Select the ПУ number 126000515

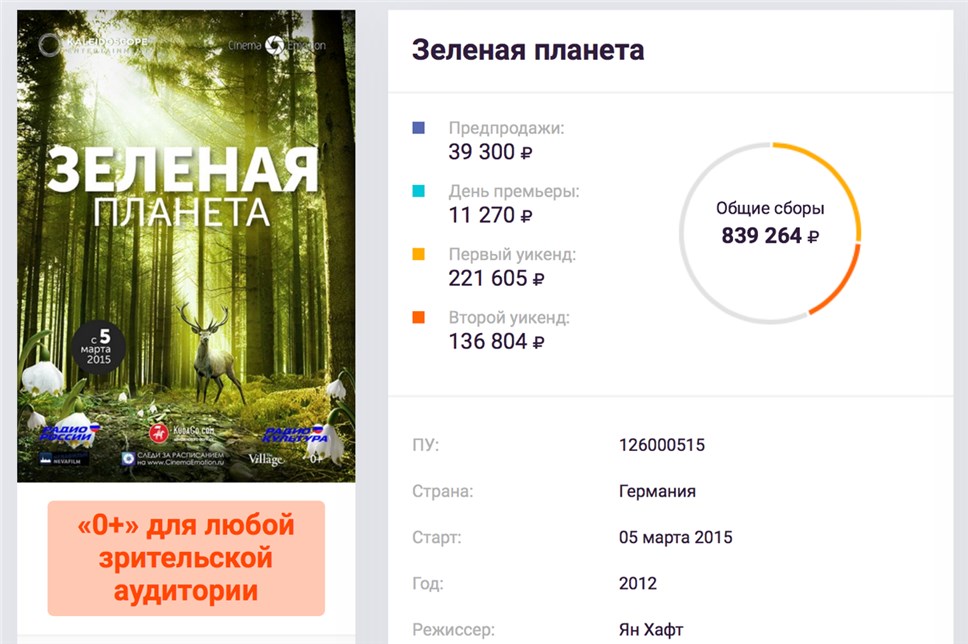click(662, 445)
